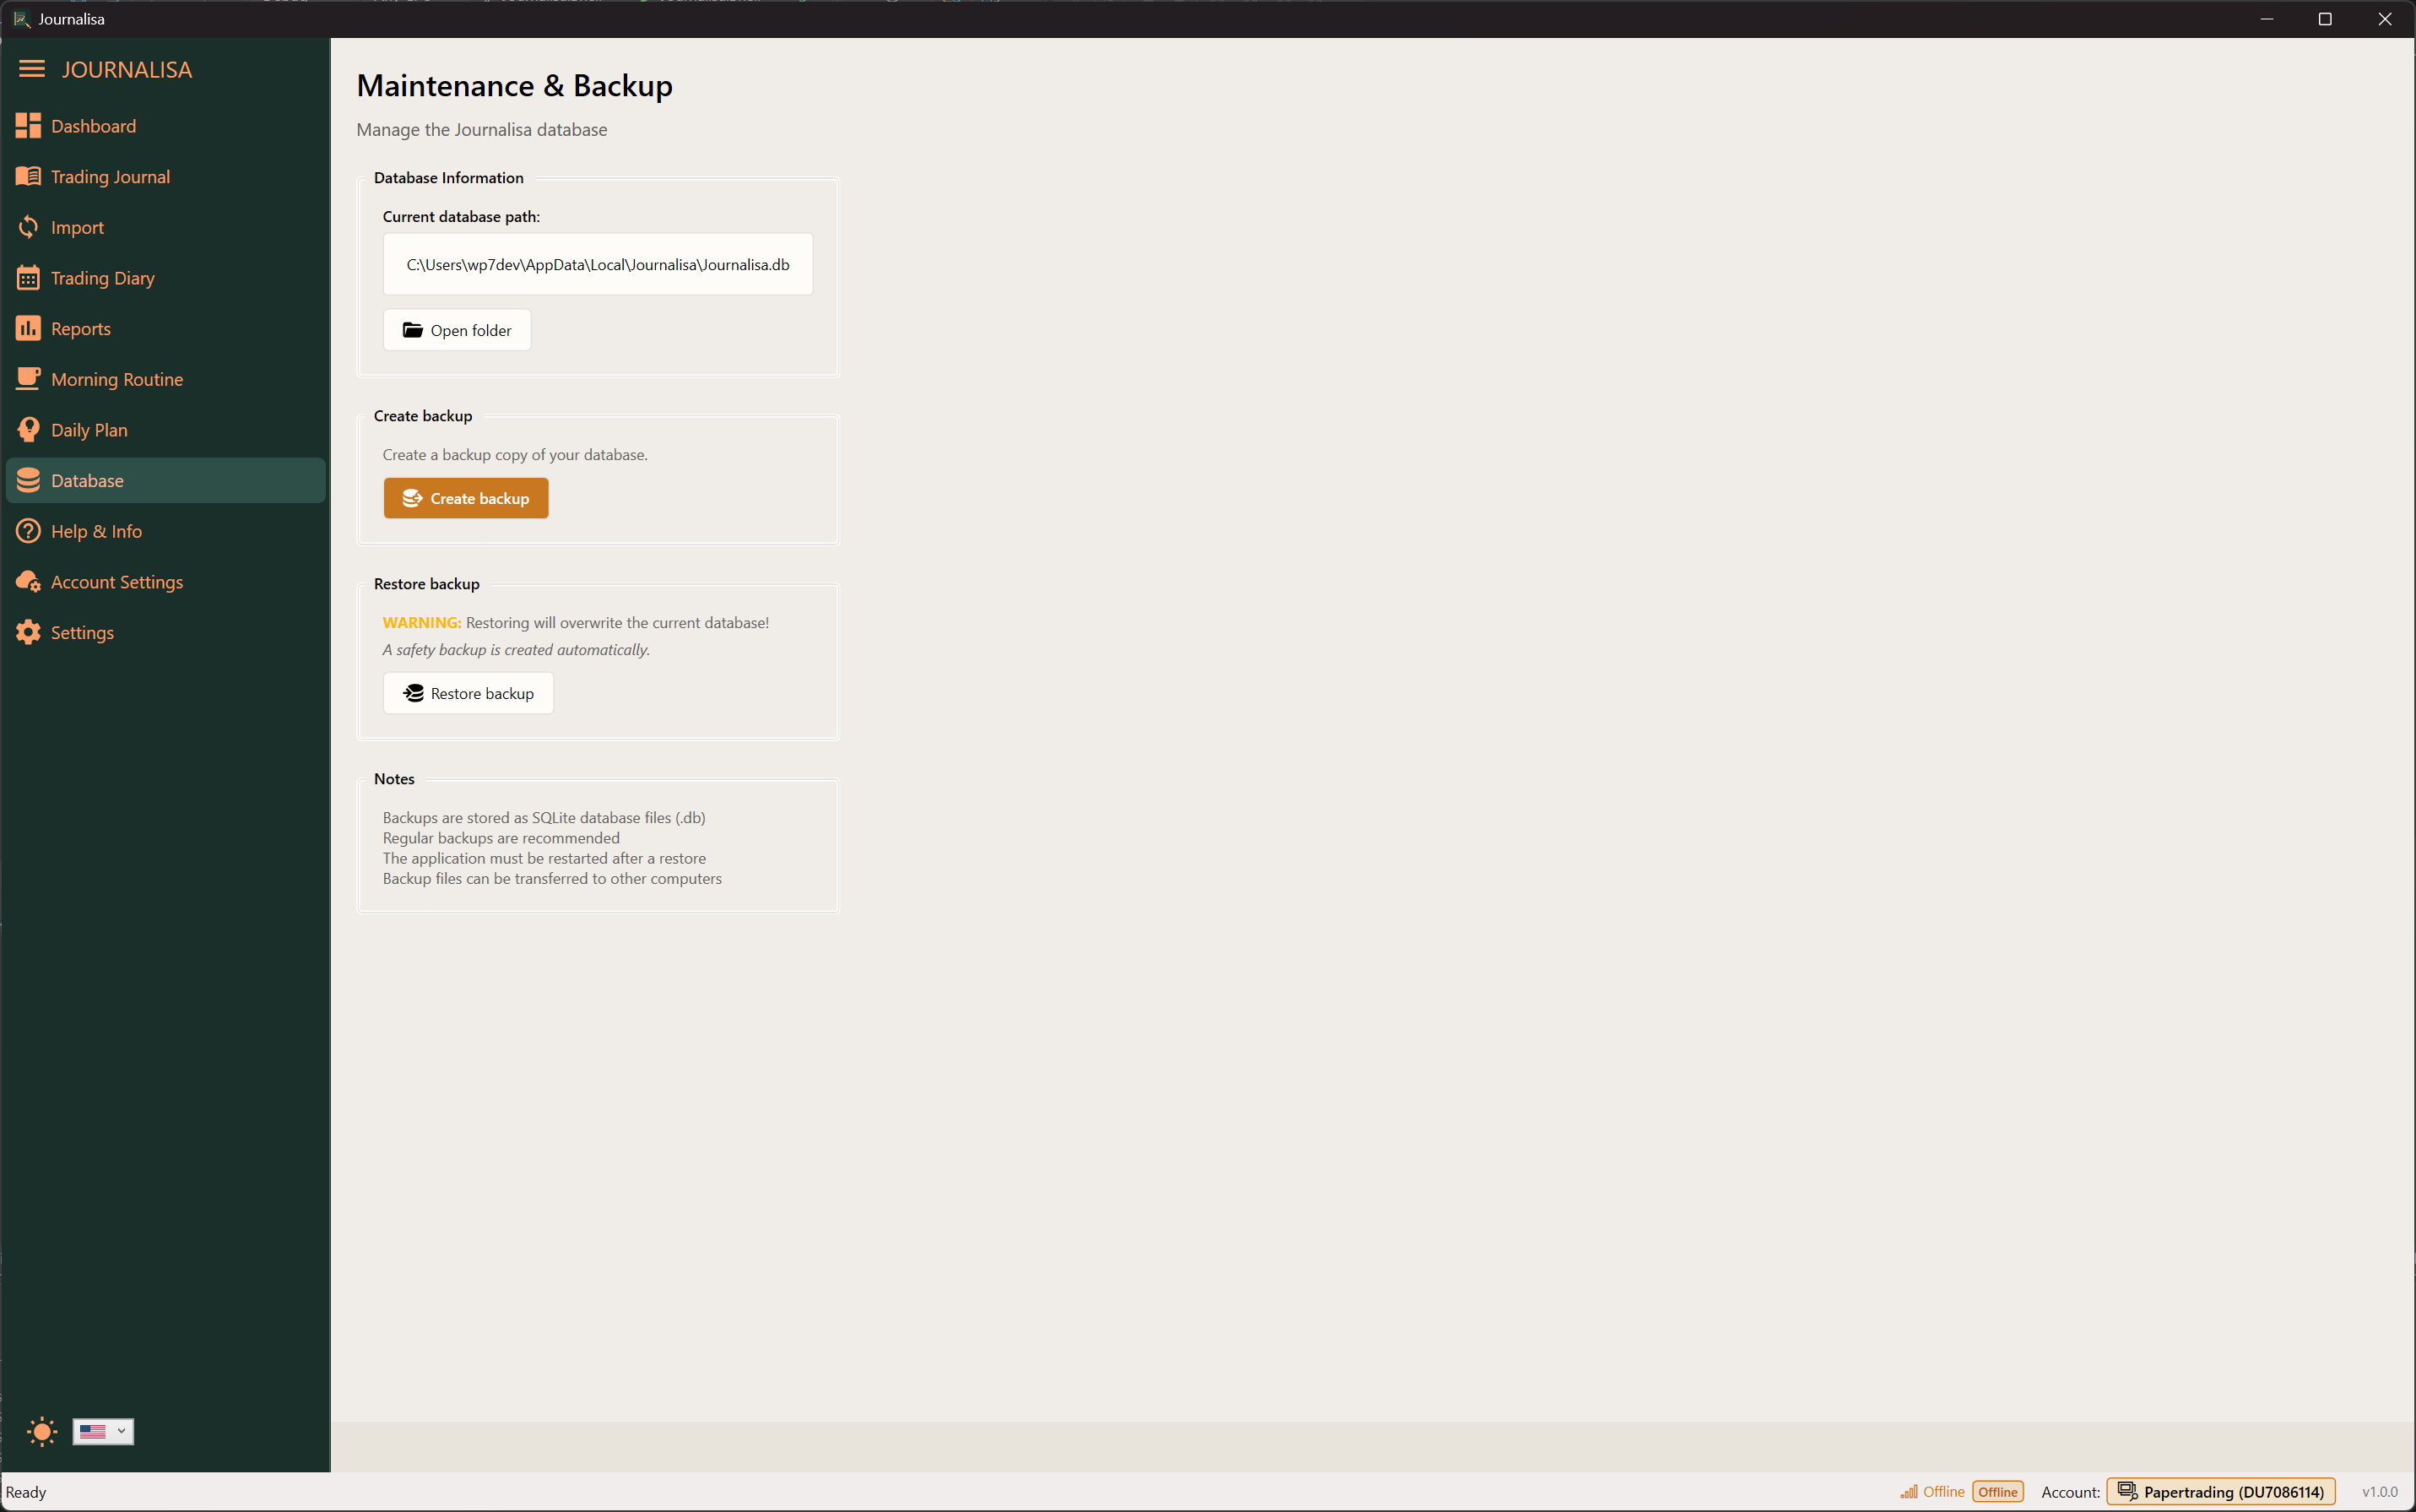Open Daily Plan from sidebar
This screenshot has height=1512, width=2416.
point(165,430)
